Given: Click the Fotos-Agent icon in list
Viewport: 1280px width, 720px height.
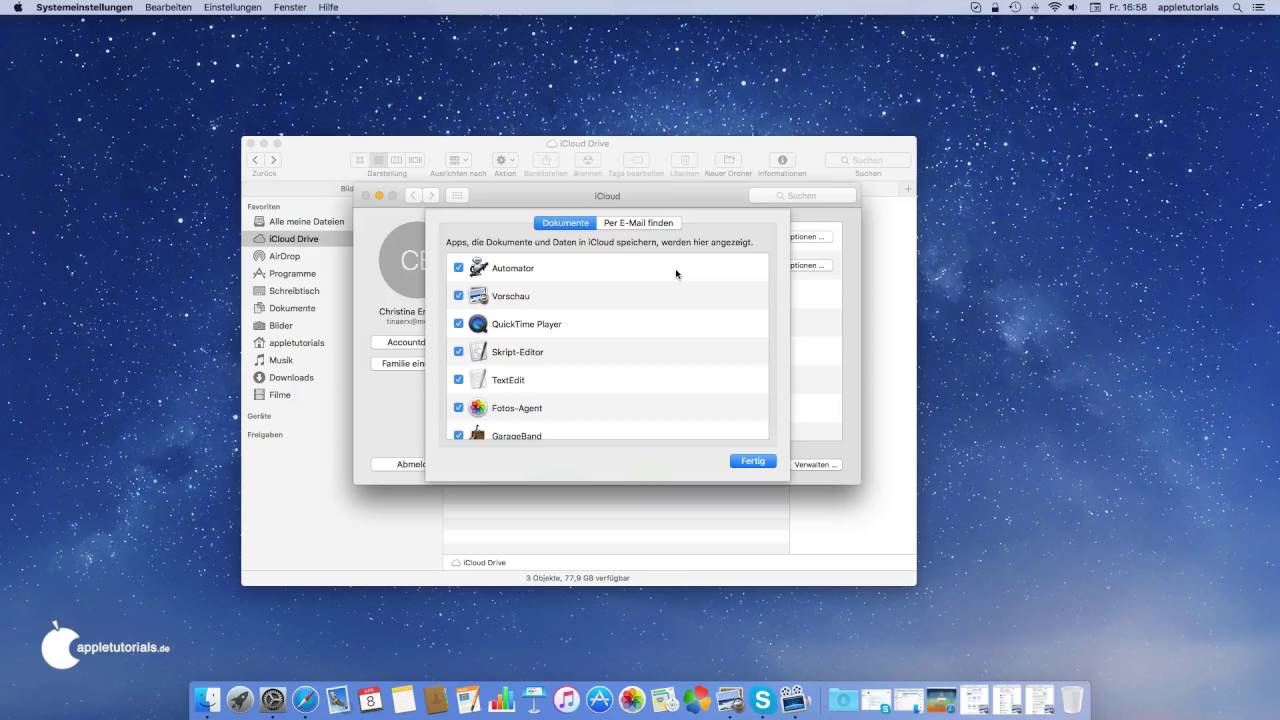Looking at the screenshot, I should point(478,408).
